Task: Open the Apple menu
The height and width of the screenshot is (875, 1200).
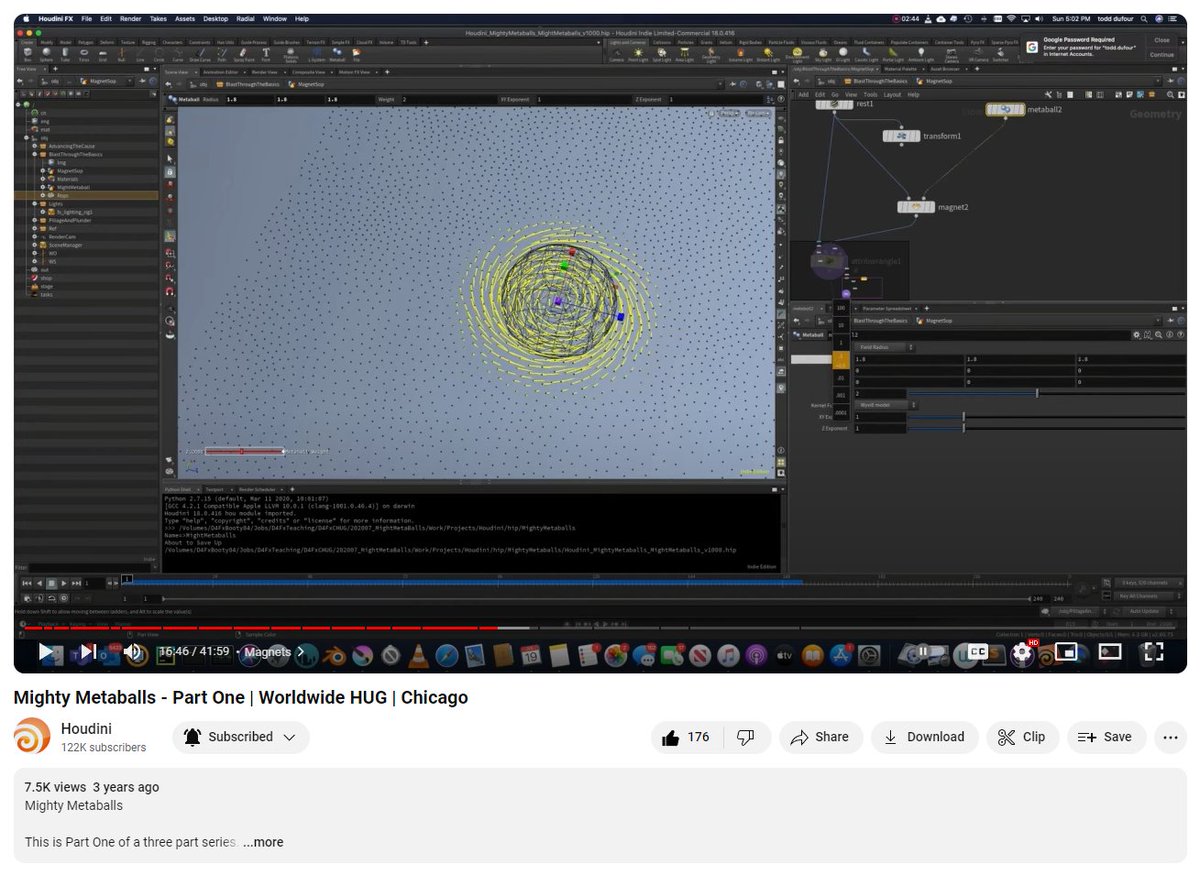Action: [x=25, y=19]
